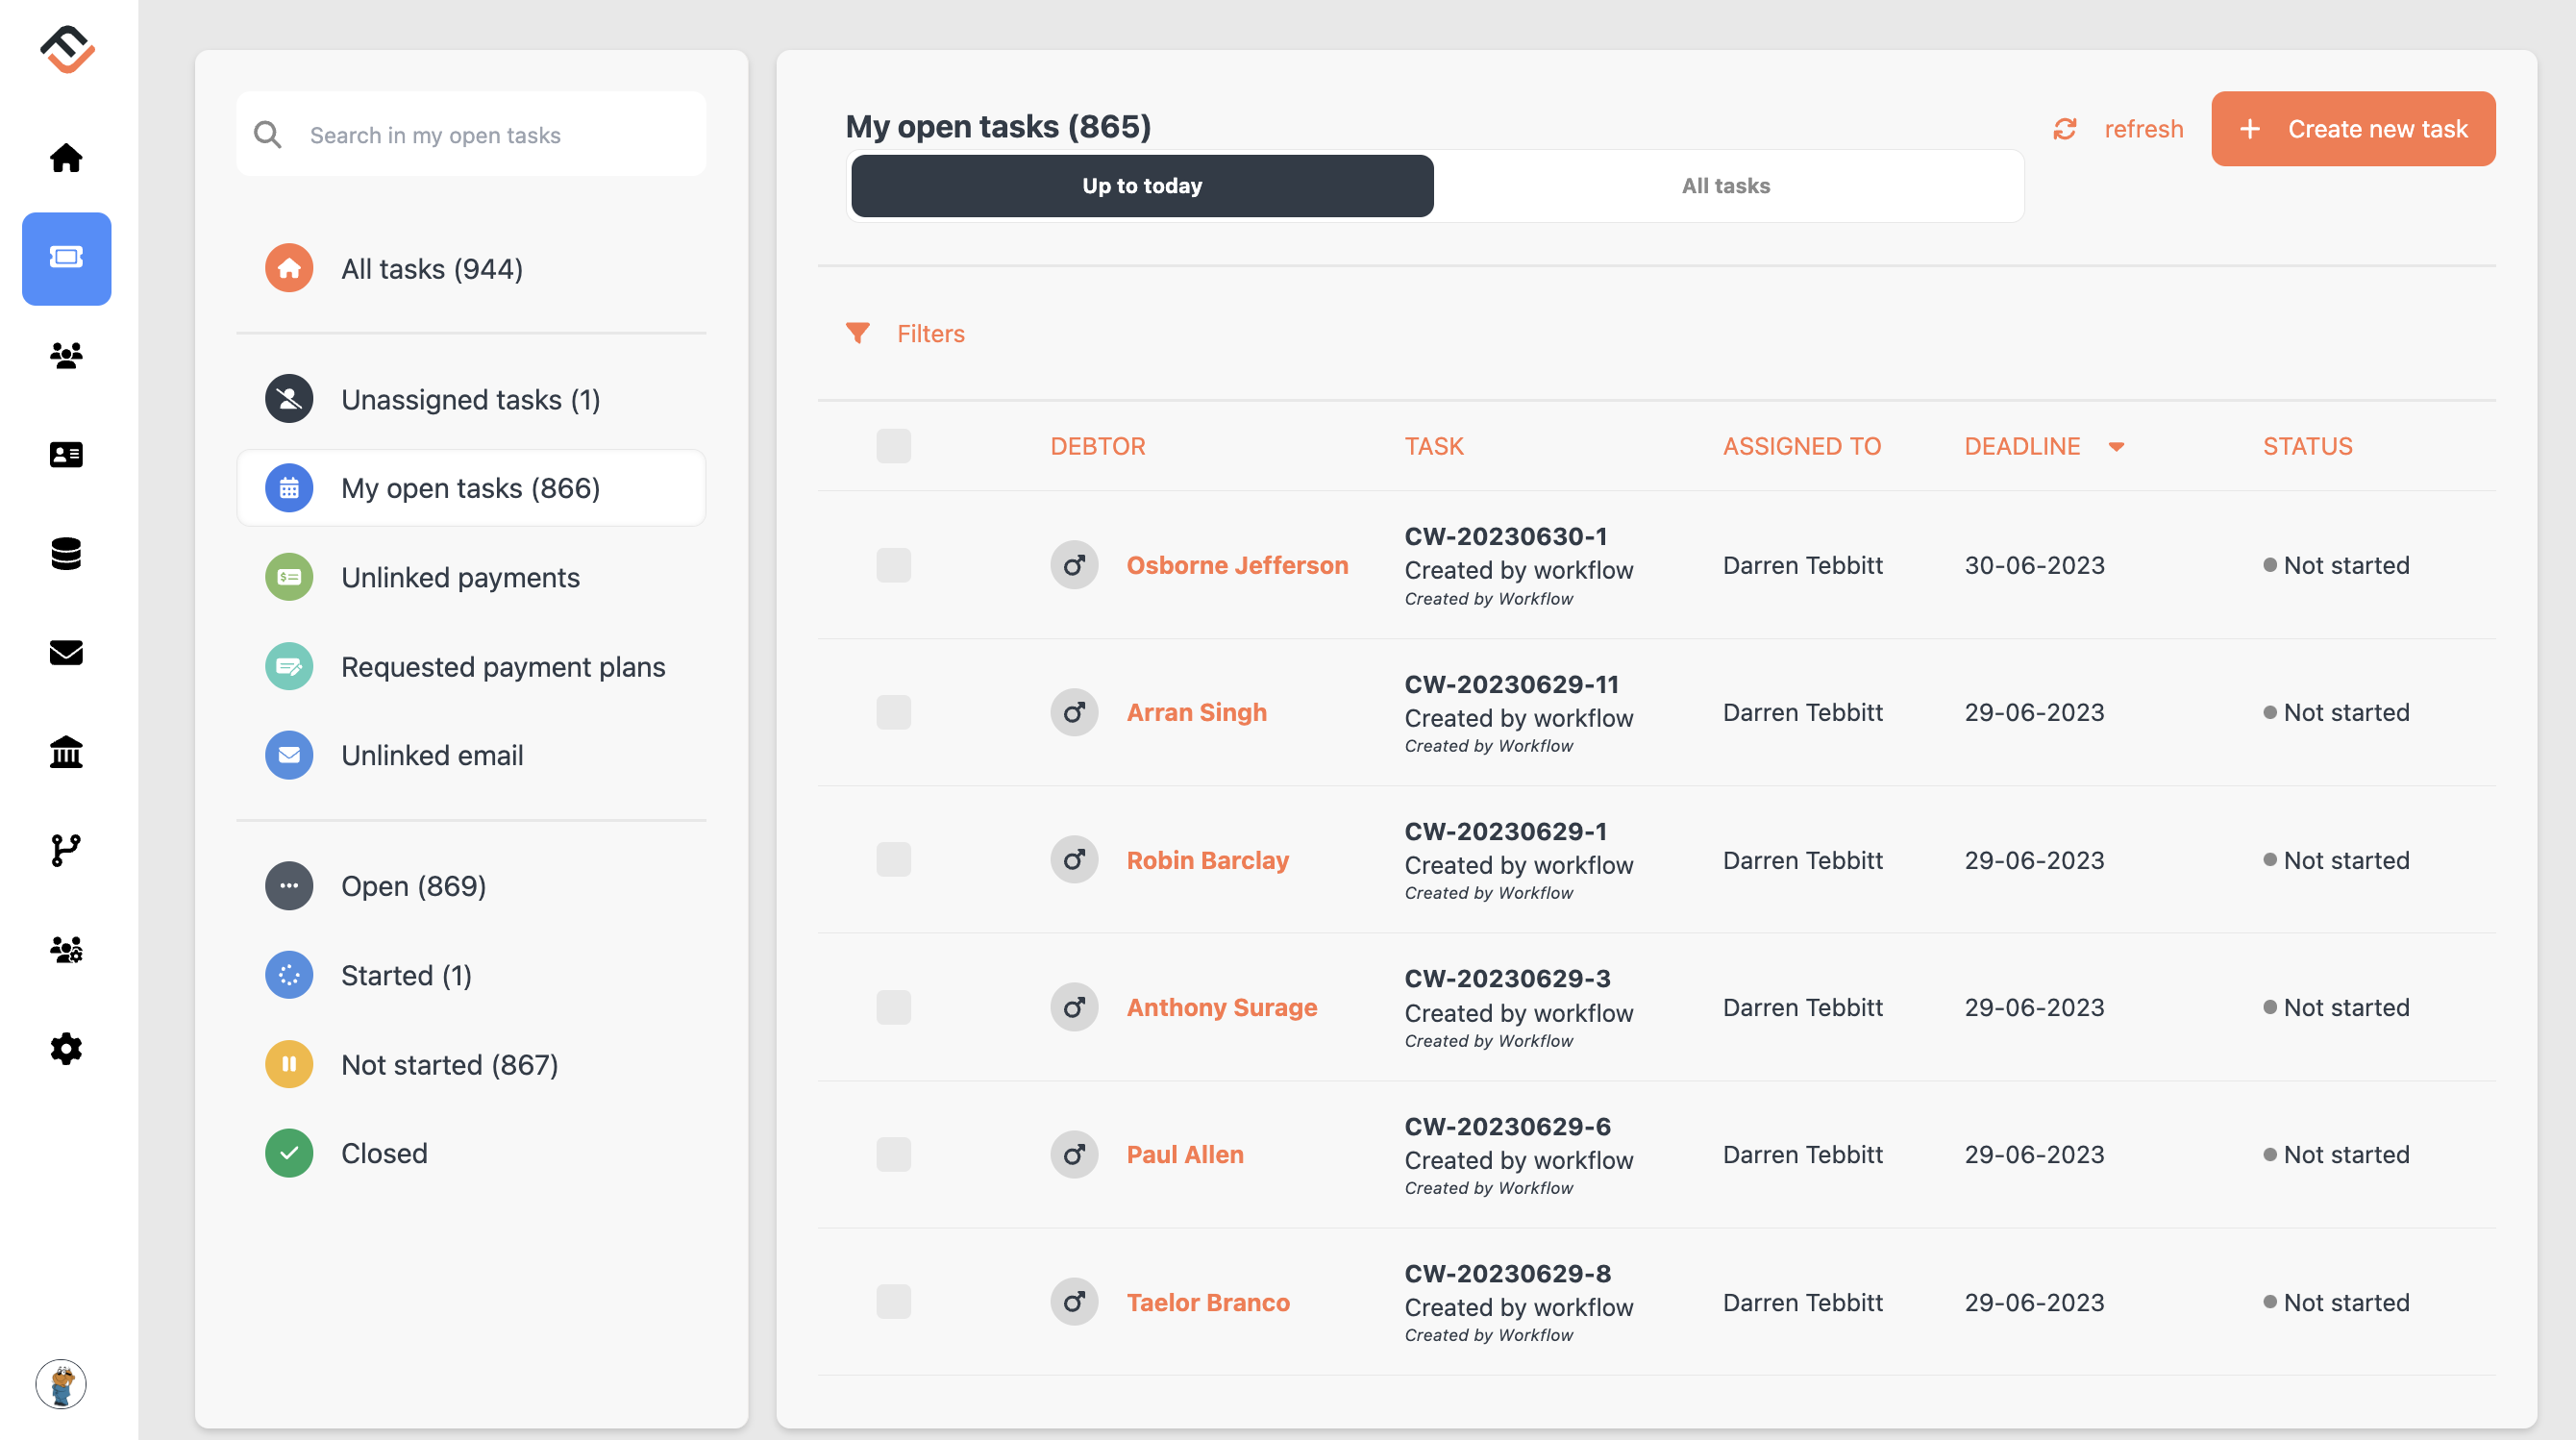Check the checkbox on Arran Singh's task row
This screenshot has width=2576, height=1440.
[893, 712]
